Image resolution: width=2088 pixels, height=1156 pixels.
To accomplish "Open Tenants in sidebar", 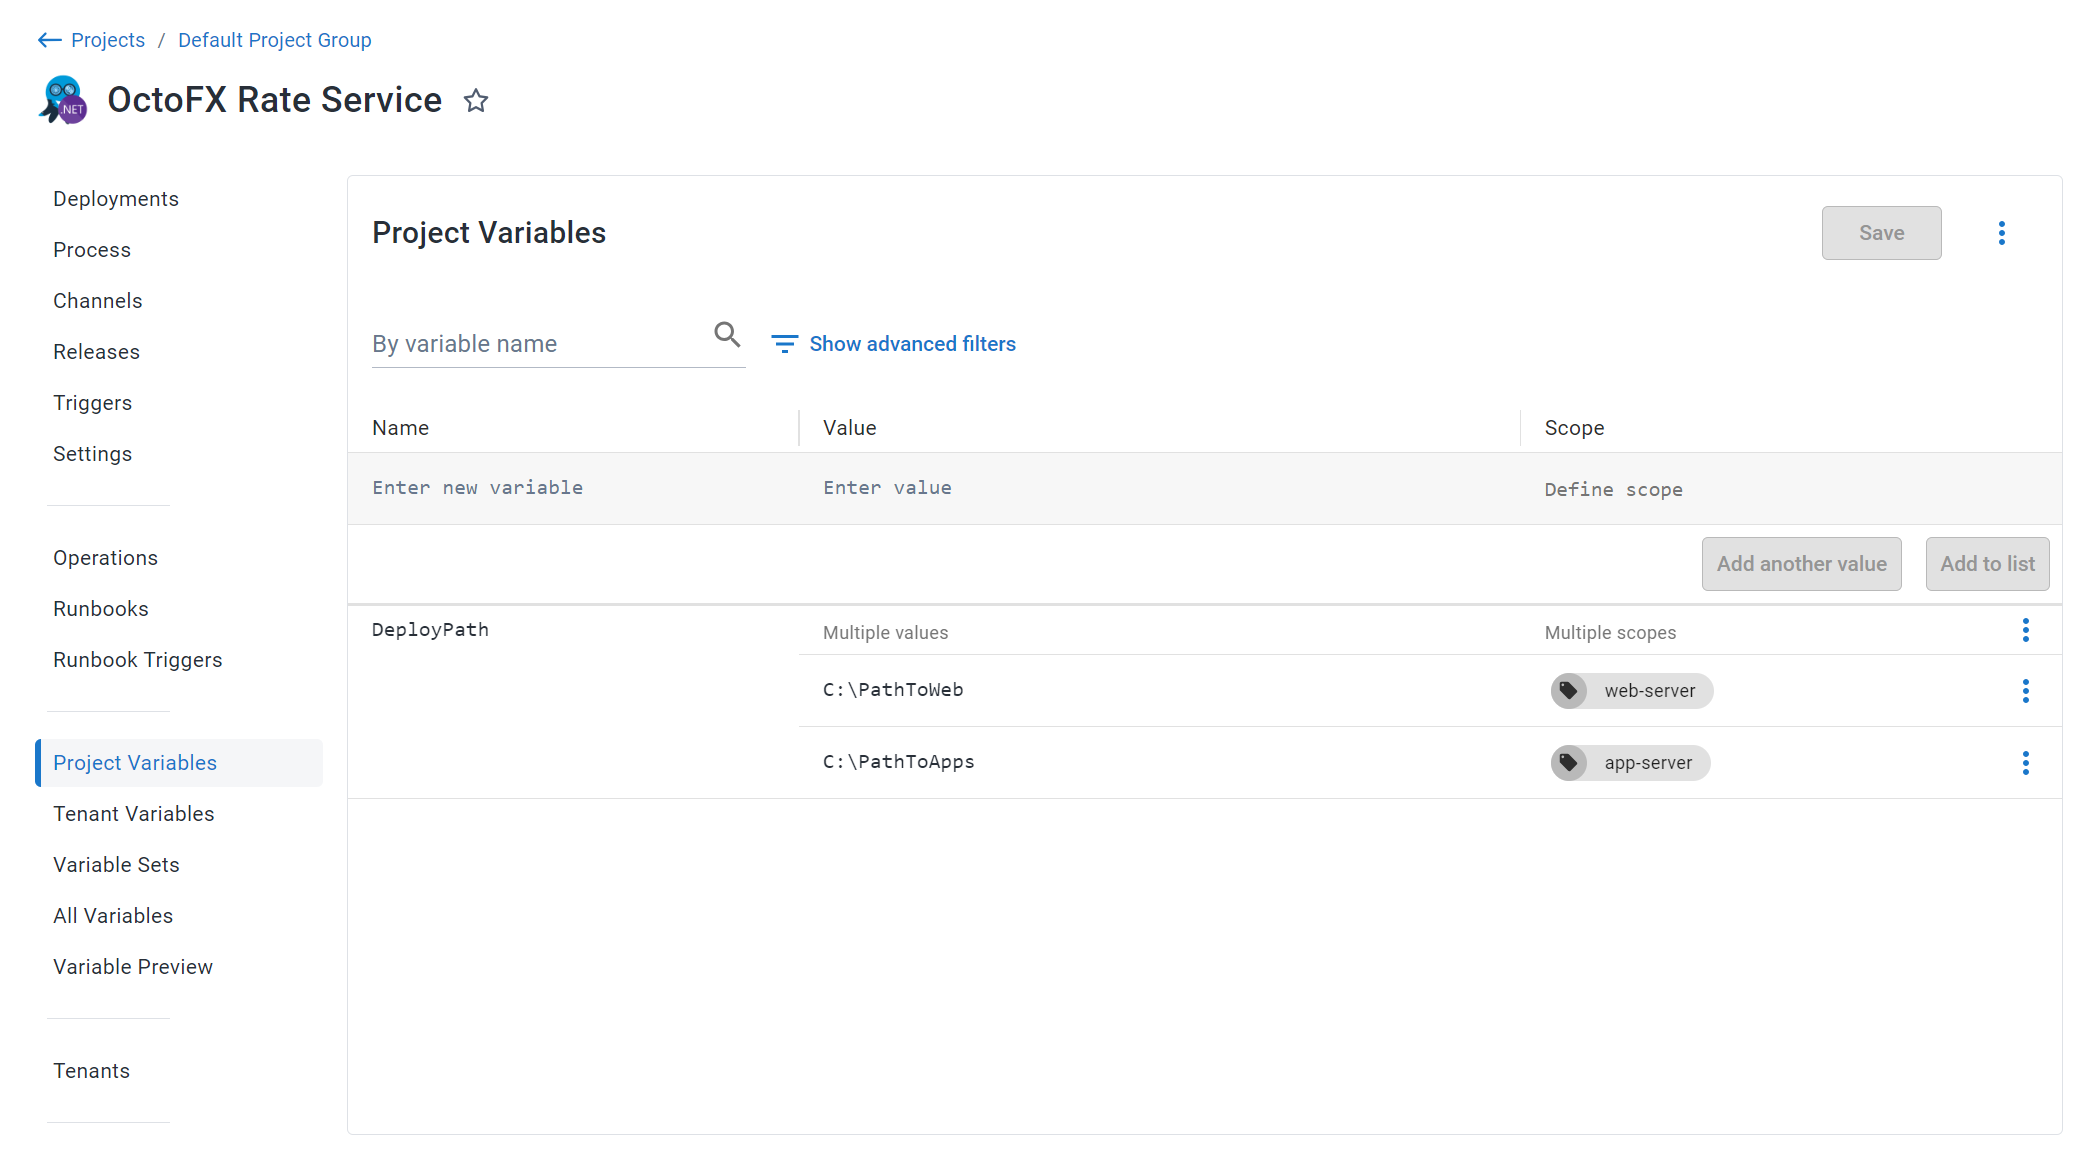I will click(91, 1071).
